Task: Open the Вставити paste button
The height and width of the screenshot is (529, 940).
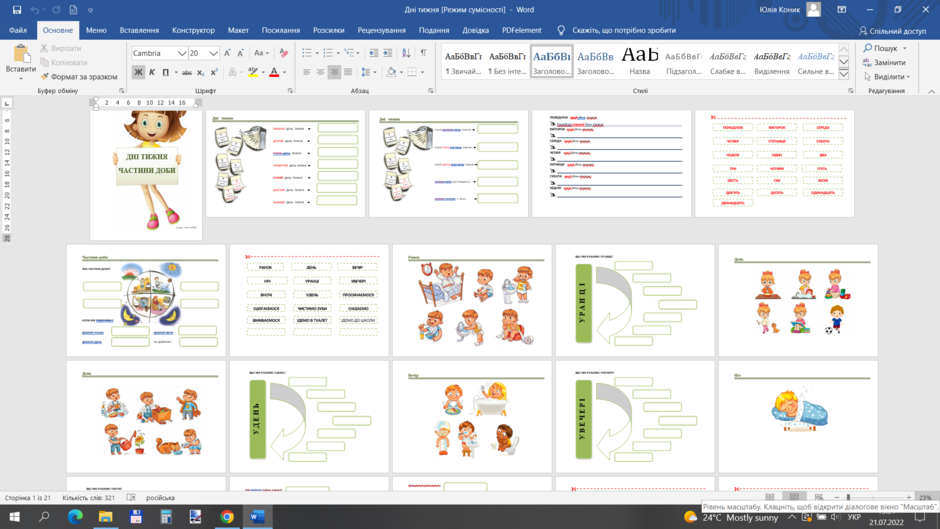Action: [20, 62]
